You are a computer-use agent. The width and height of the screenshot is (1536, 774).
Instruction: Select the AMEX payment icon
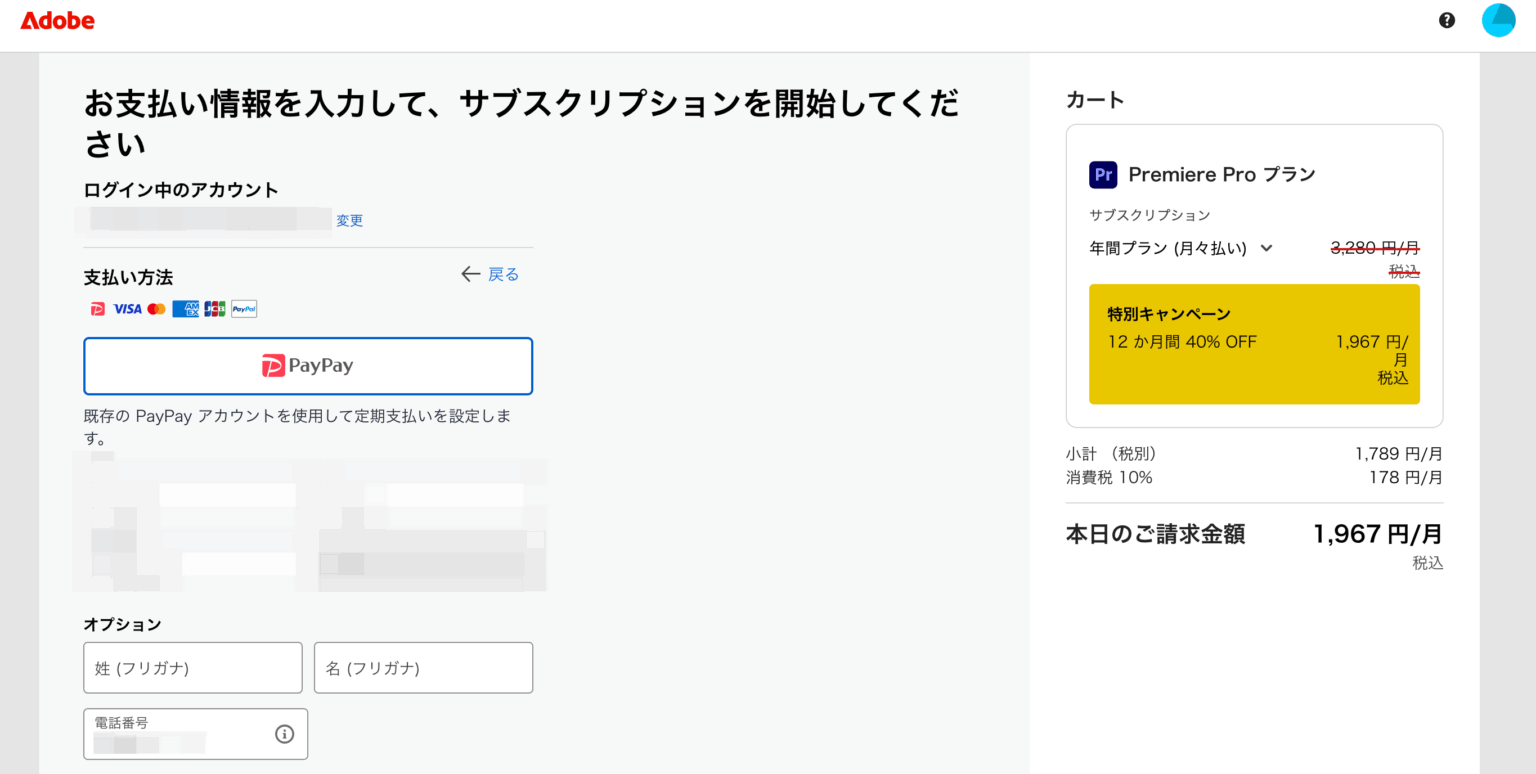(x=185, y=308)
